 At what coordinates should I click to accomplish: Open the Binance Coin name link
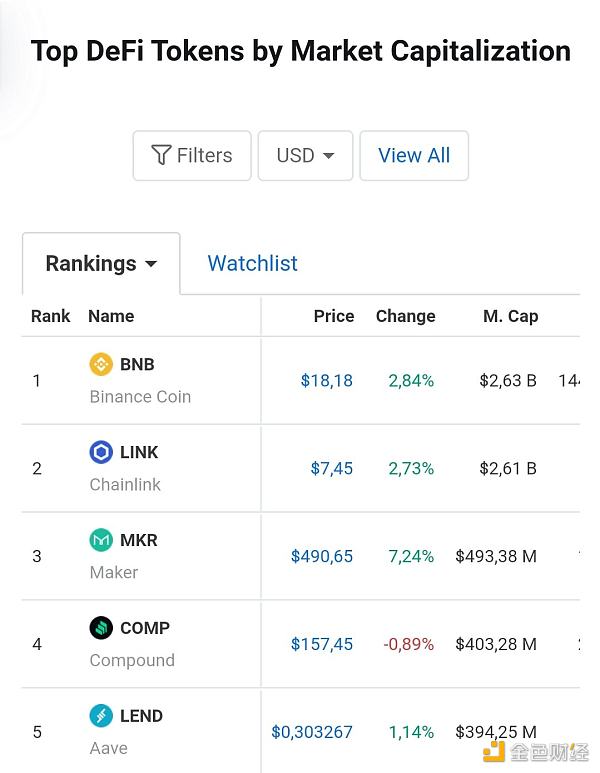pos(140,396)
